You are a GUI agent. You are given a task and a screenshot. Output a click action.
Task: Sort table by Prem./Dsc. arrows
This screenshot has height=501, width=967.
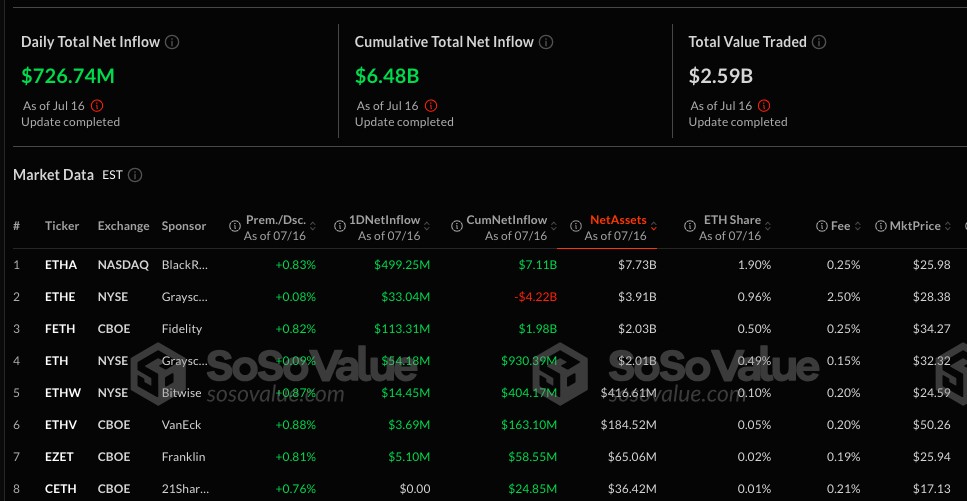pos(313,226)
